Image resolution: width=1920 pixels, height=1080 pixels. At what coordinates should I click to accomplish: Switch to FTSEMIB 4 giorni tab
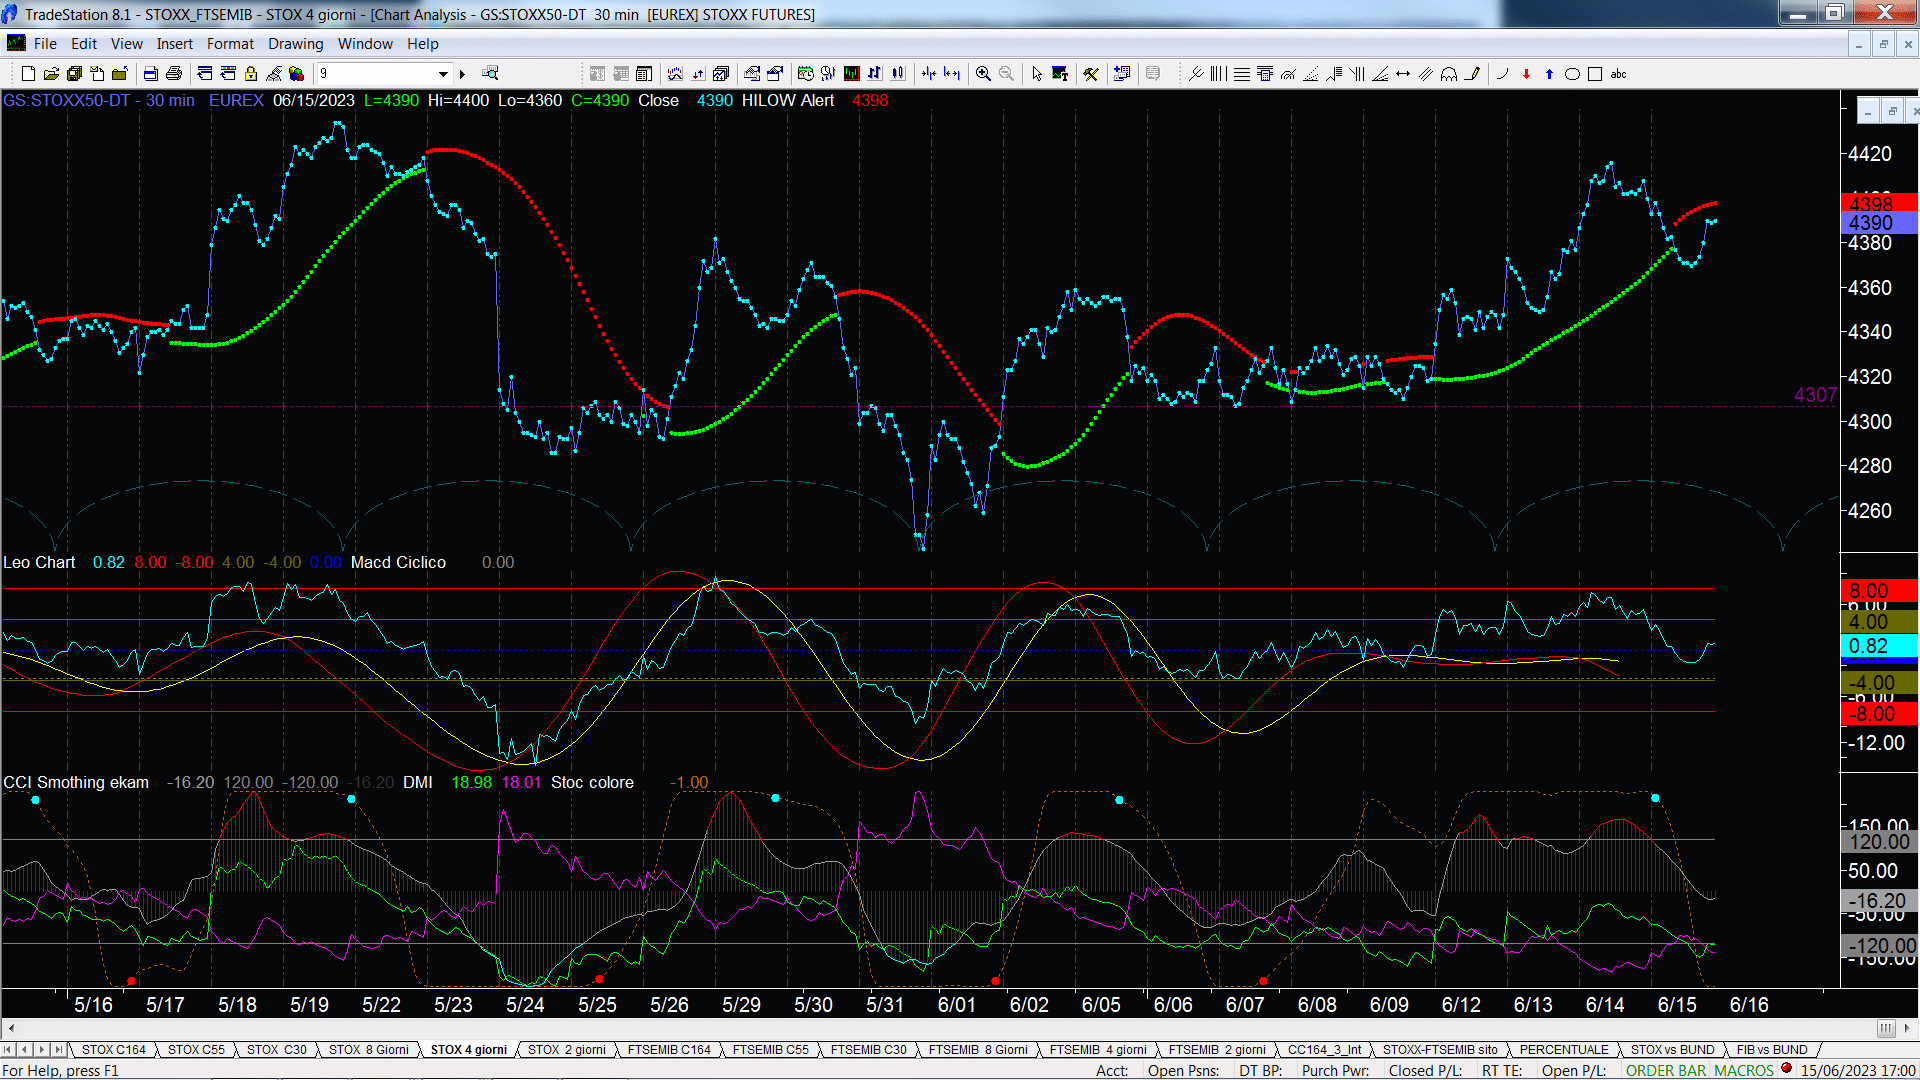(x=1098, y=1050)
